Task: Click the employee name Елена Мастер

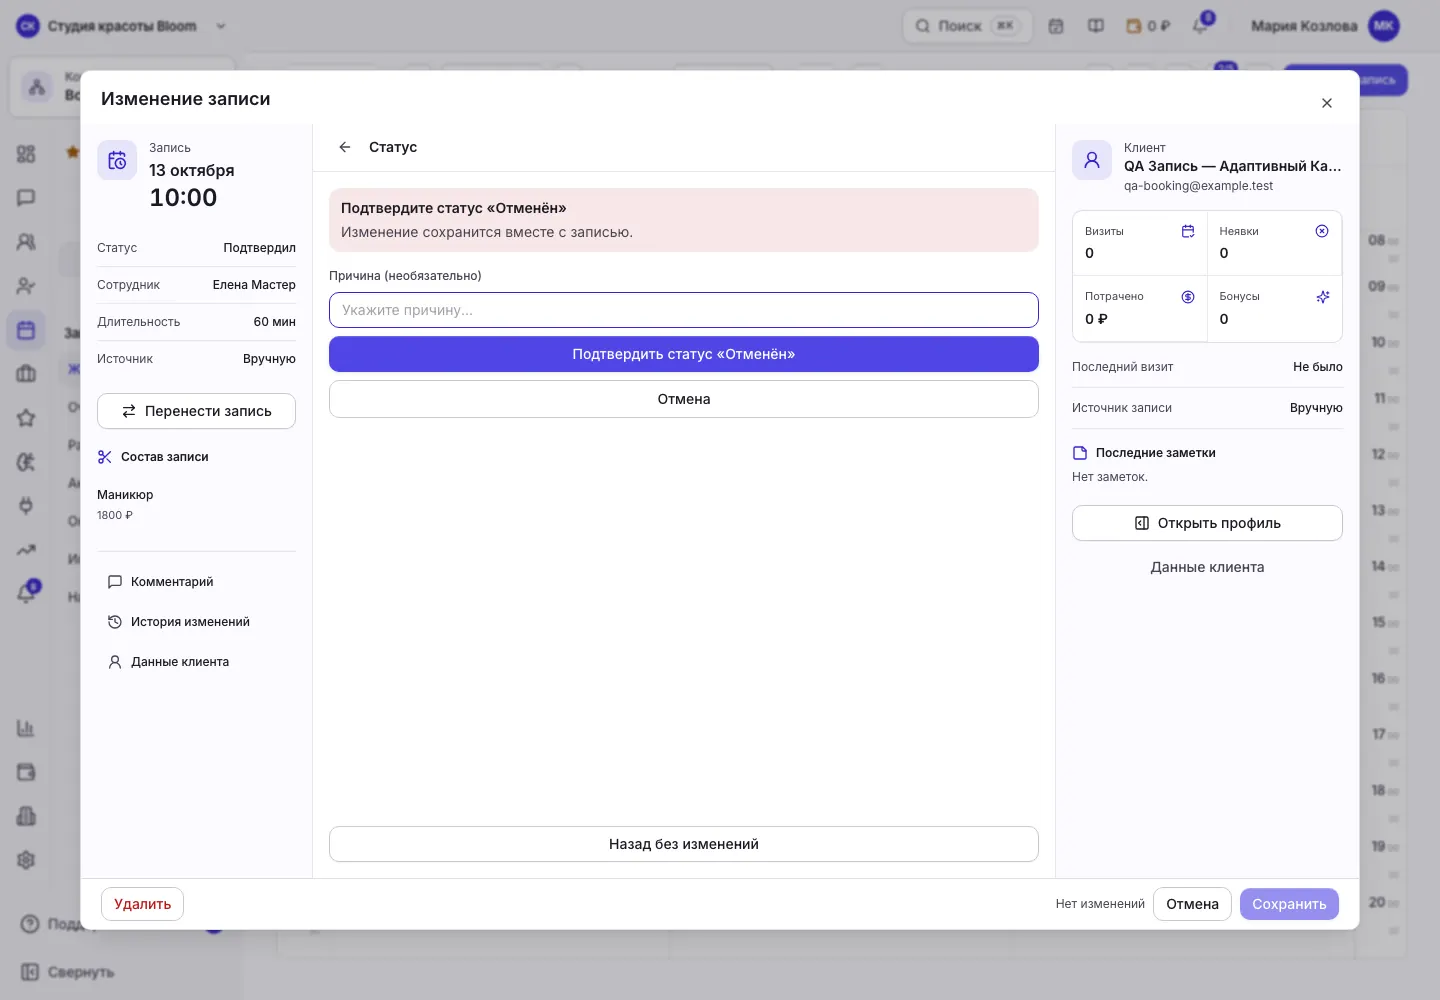Action: point(254,285)
